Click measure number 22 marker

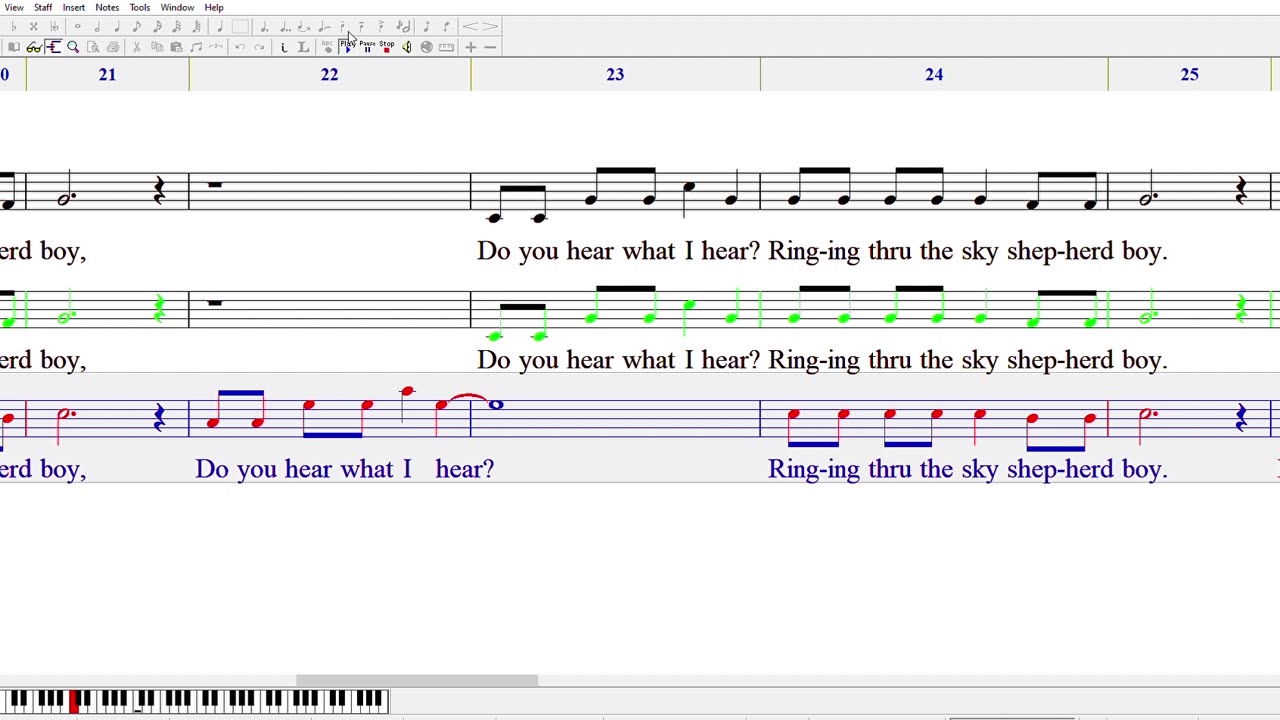(x=329, y=74)
